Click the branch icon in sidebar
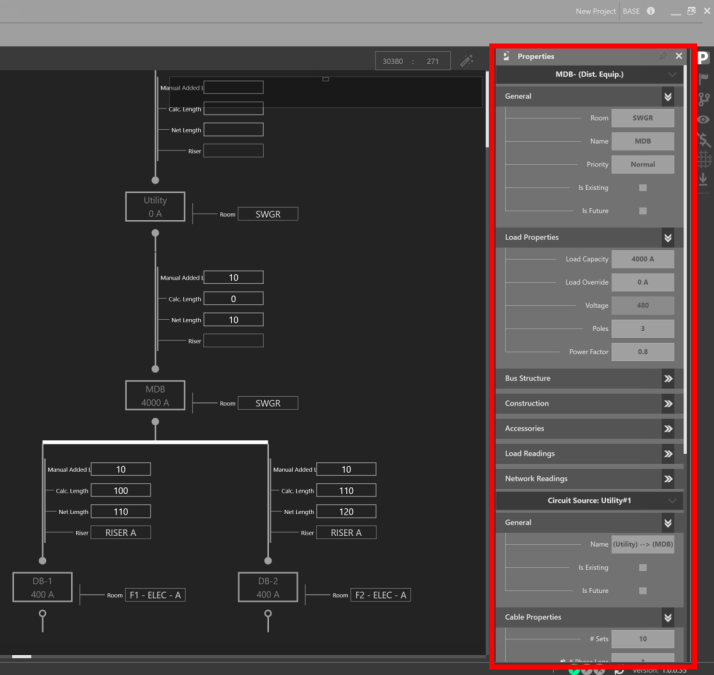The height and width of the screenshot is (675, 714). coord(704,99)
